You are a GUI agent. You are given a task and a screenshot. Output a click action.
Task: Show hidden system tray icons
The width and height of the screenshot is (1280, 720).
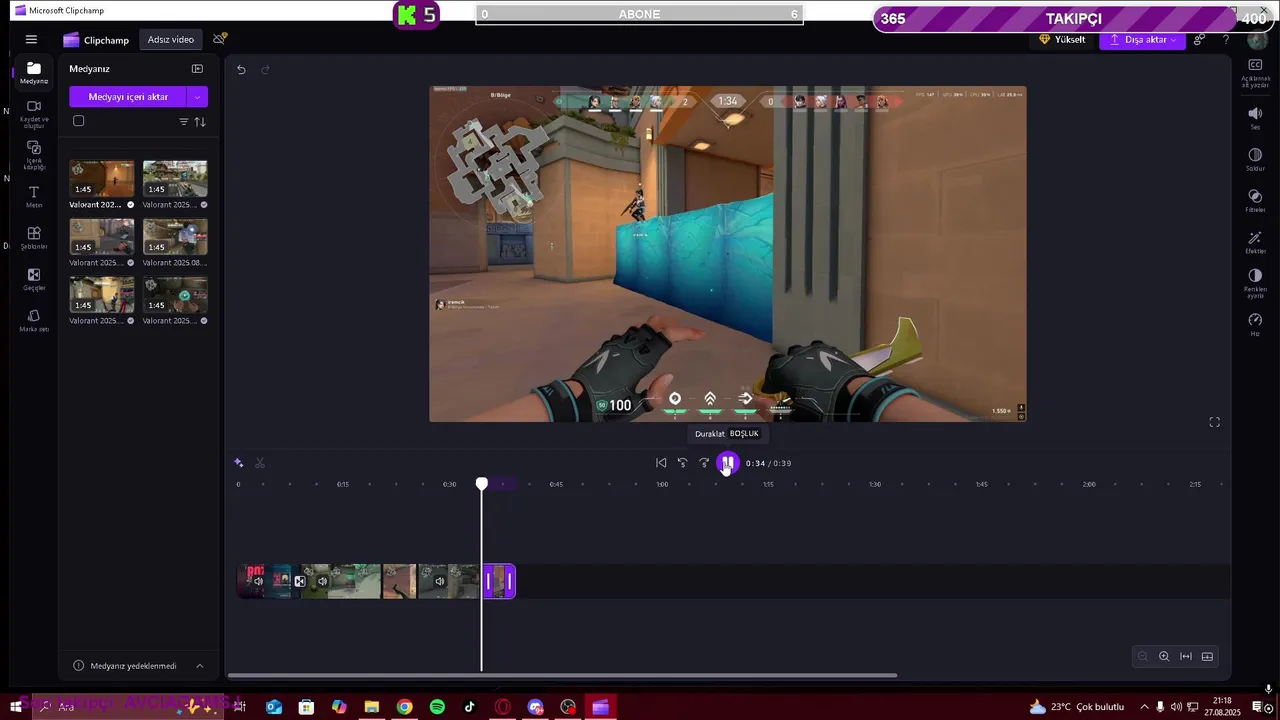pyautogui.click(x=1144, y=707)
